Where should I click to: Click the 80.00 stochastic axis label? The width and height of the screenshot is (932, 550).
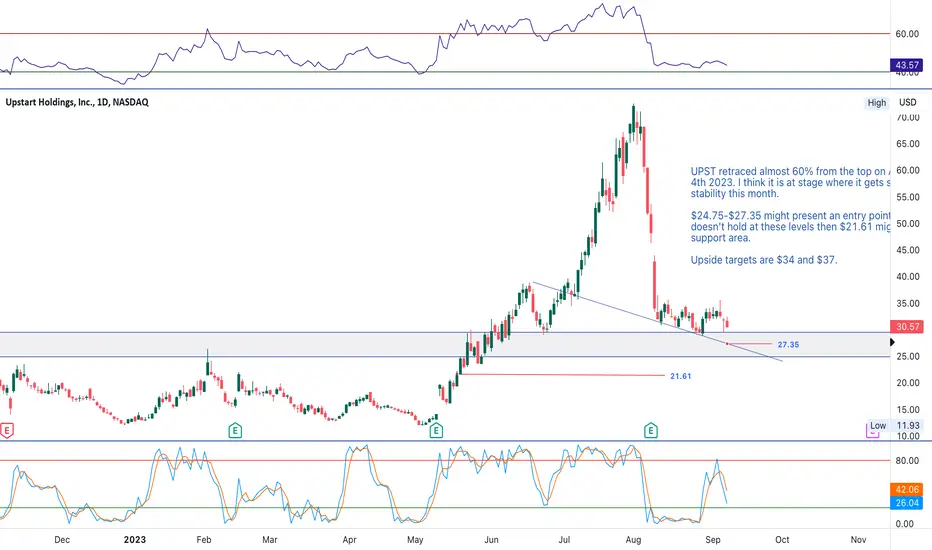pyautogui.click(x=908, y=461)
